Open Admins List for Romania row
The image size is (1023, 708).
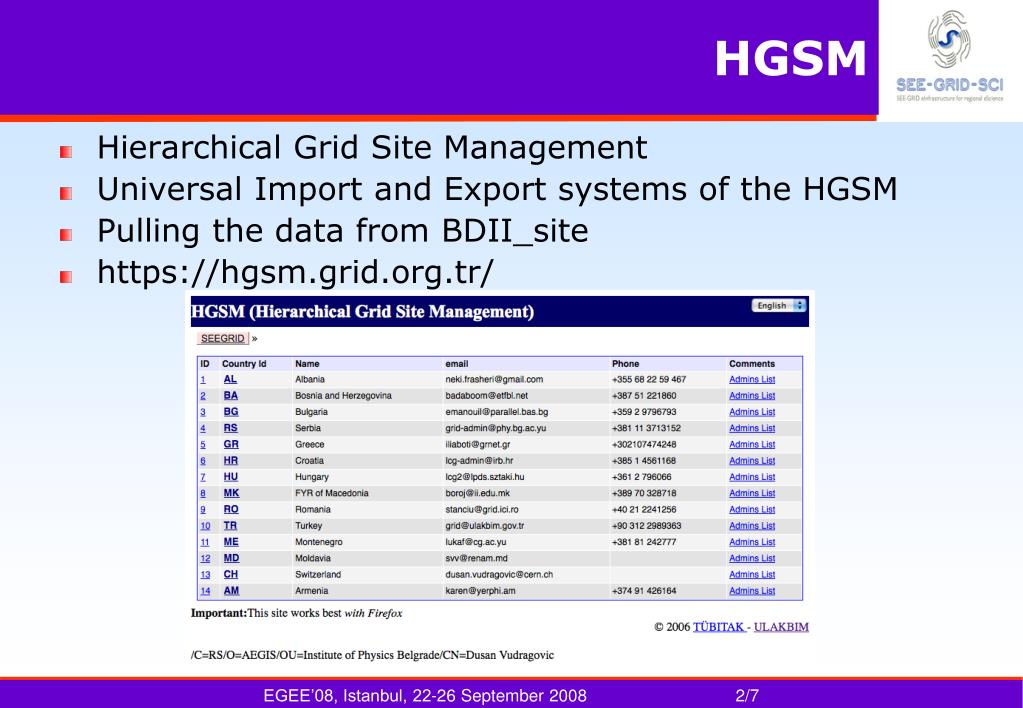pos(752,510)
